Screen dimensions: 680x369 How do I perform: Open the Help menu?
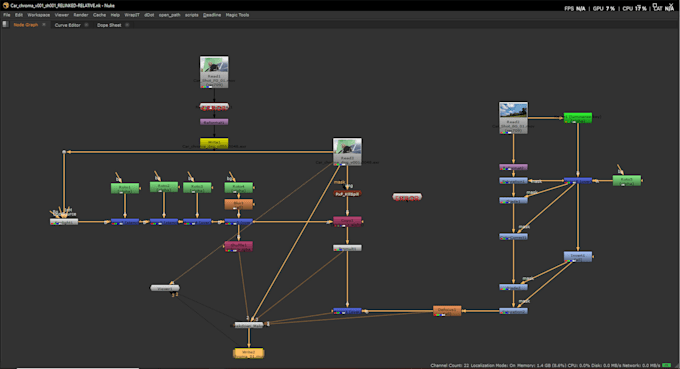(x=115, y=15)
